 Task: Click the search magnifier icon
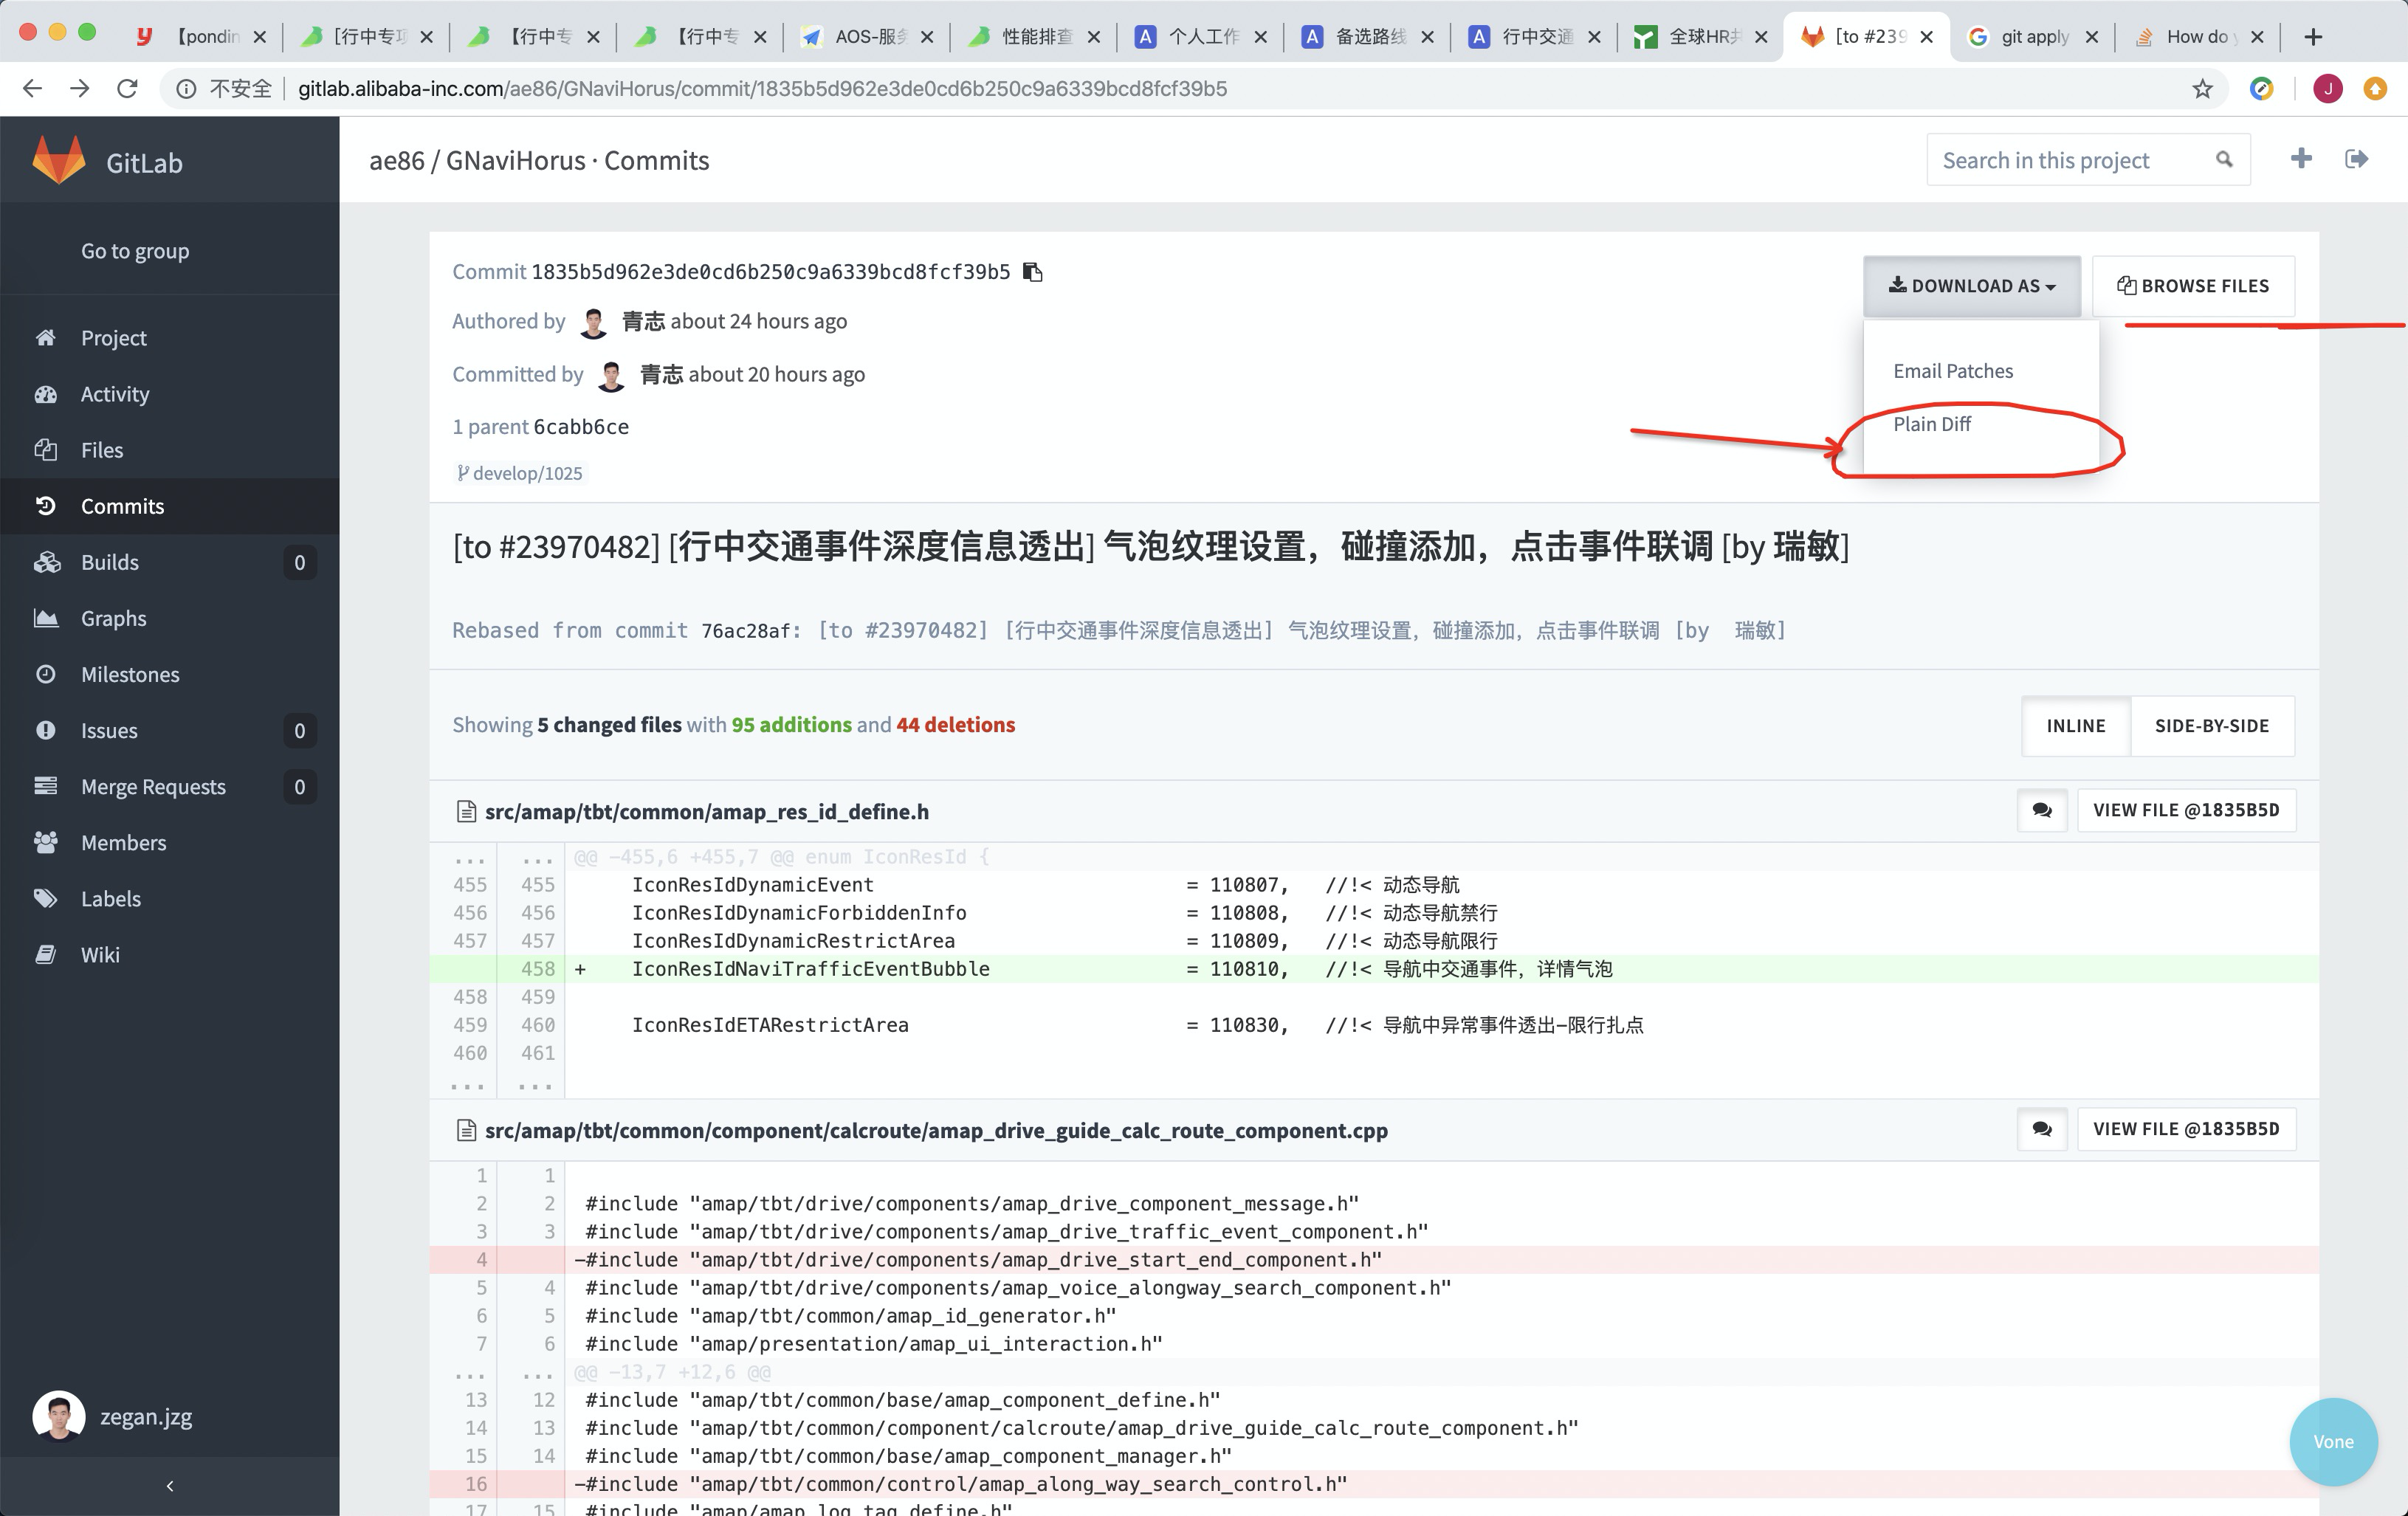click(x=2224, y=160)
